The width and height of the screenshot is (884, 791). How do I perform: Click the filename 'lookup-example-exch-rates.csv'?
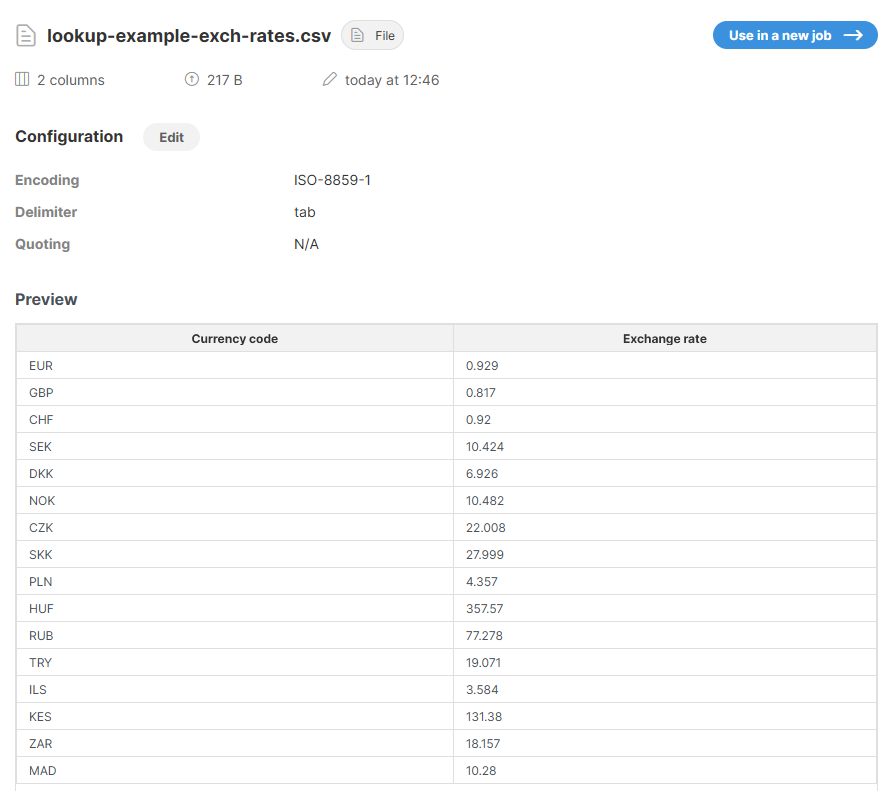click(189, 34)
